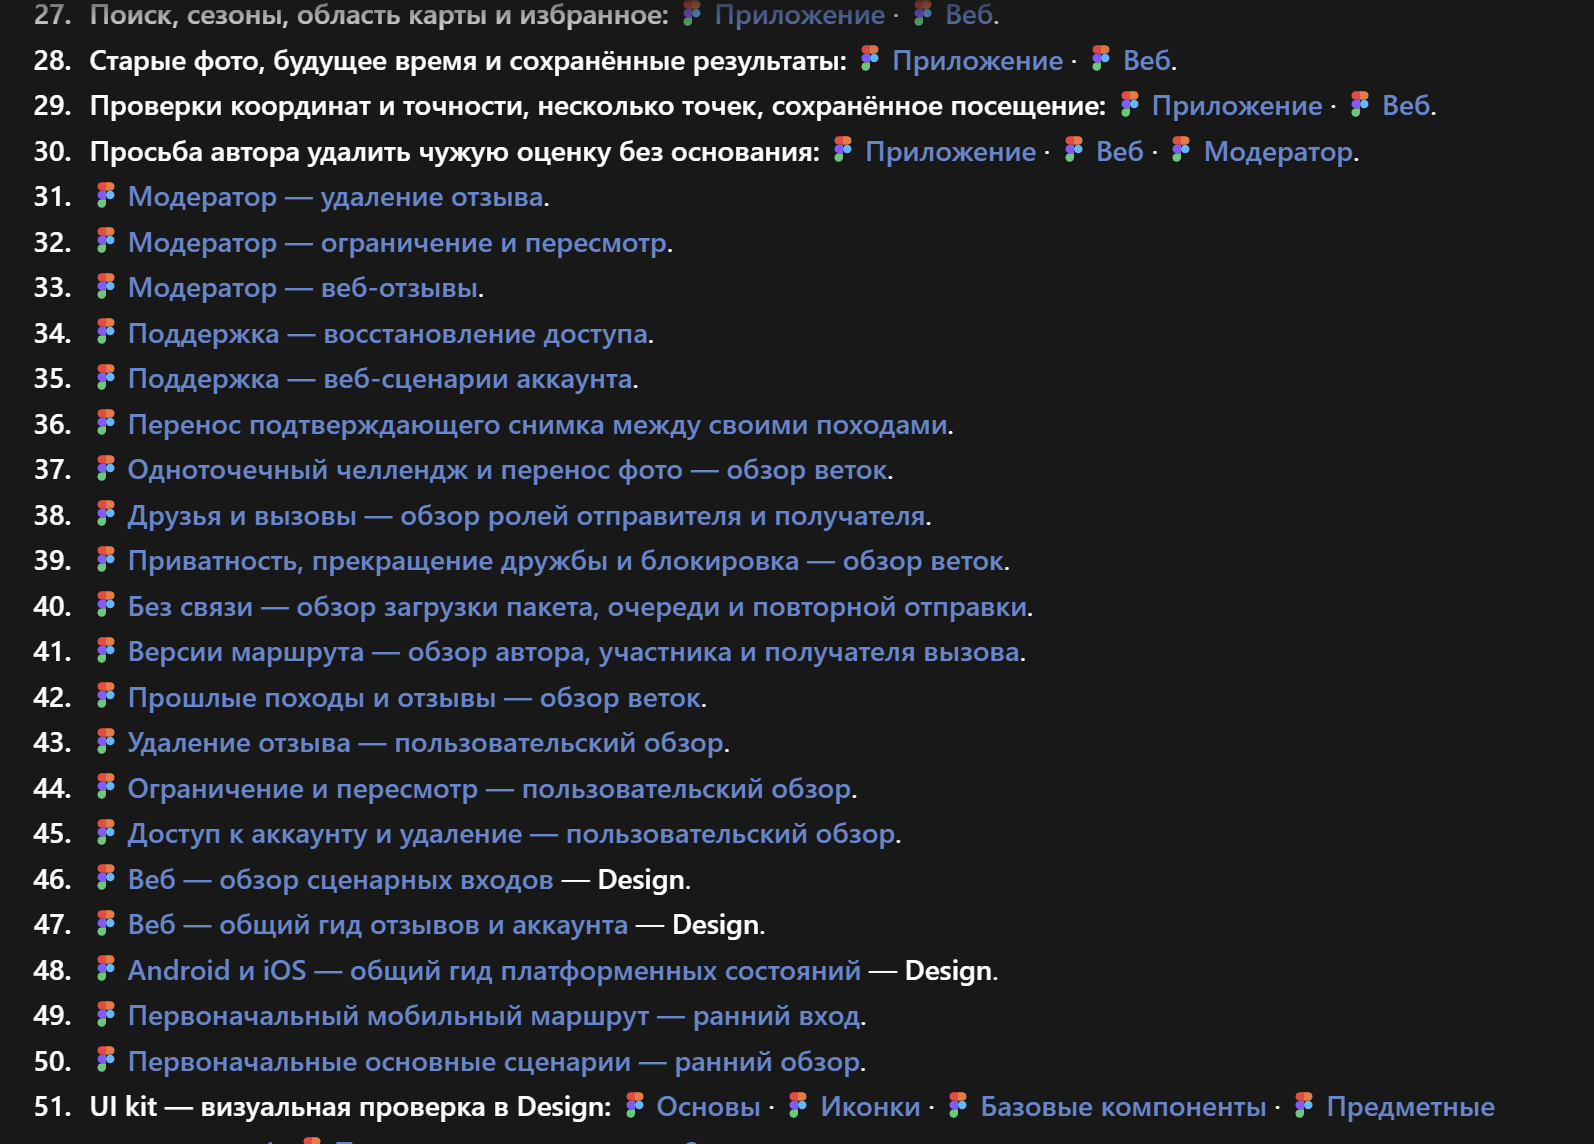Open the Иконки link in item 51

[x=870, y=1107]
